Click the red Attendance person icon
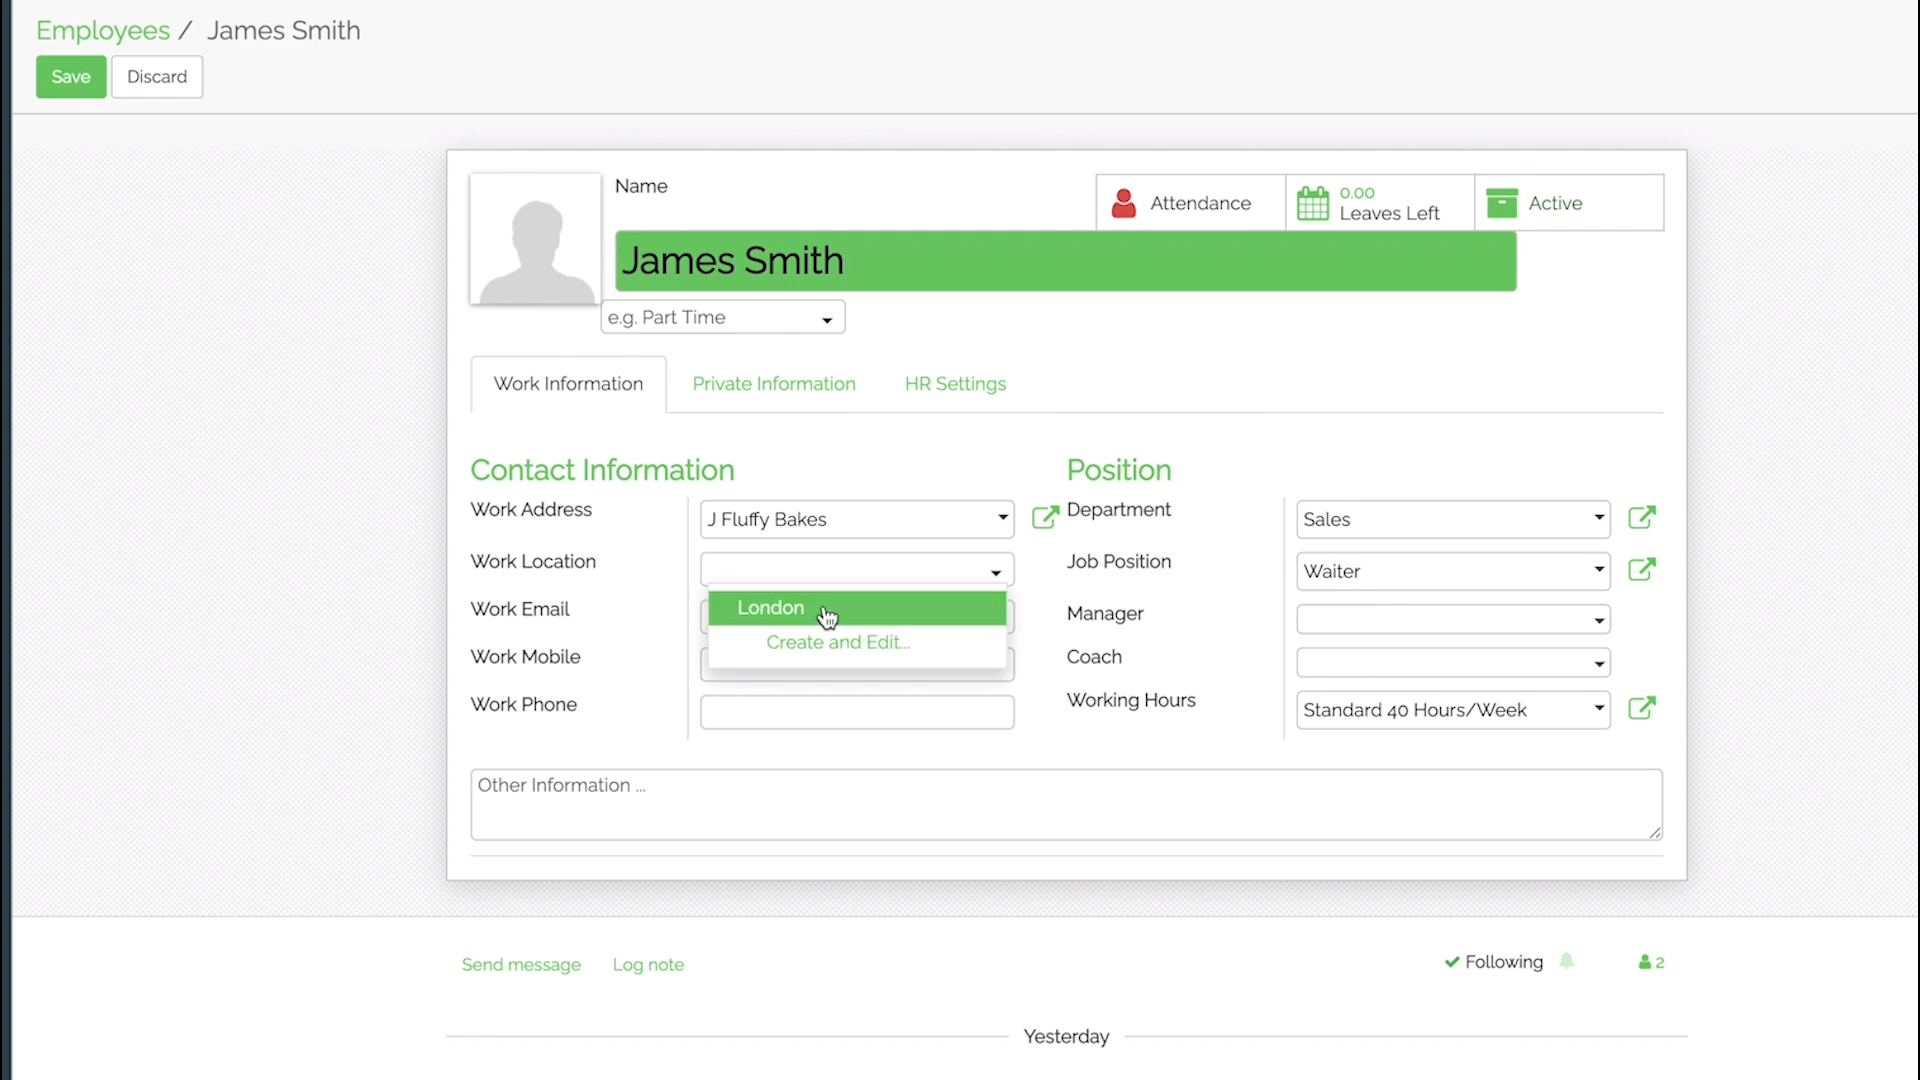The height and width of the screenshot is (1080, 1920). [x=1123, y=203]
